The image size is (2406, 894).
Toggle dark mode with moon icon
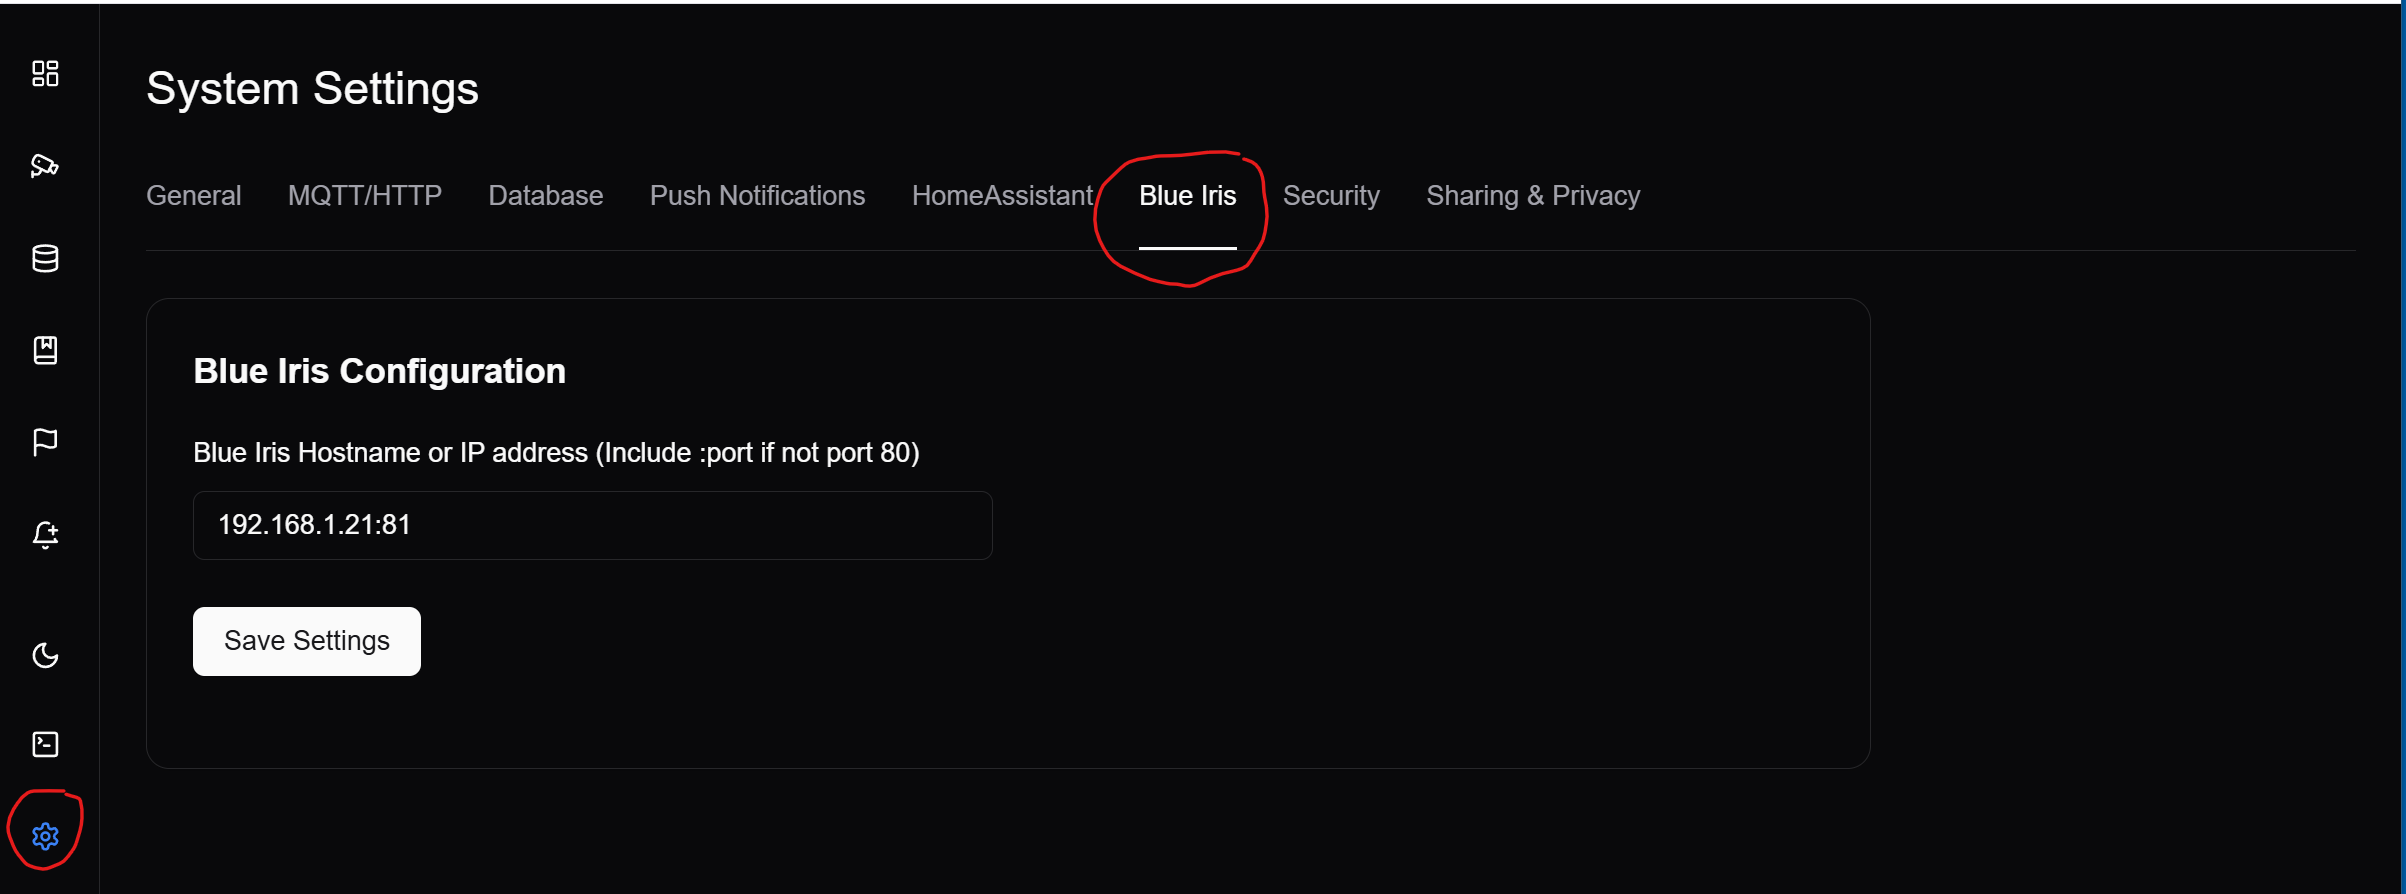pyautogui.click(x=45, y=656)
